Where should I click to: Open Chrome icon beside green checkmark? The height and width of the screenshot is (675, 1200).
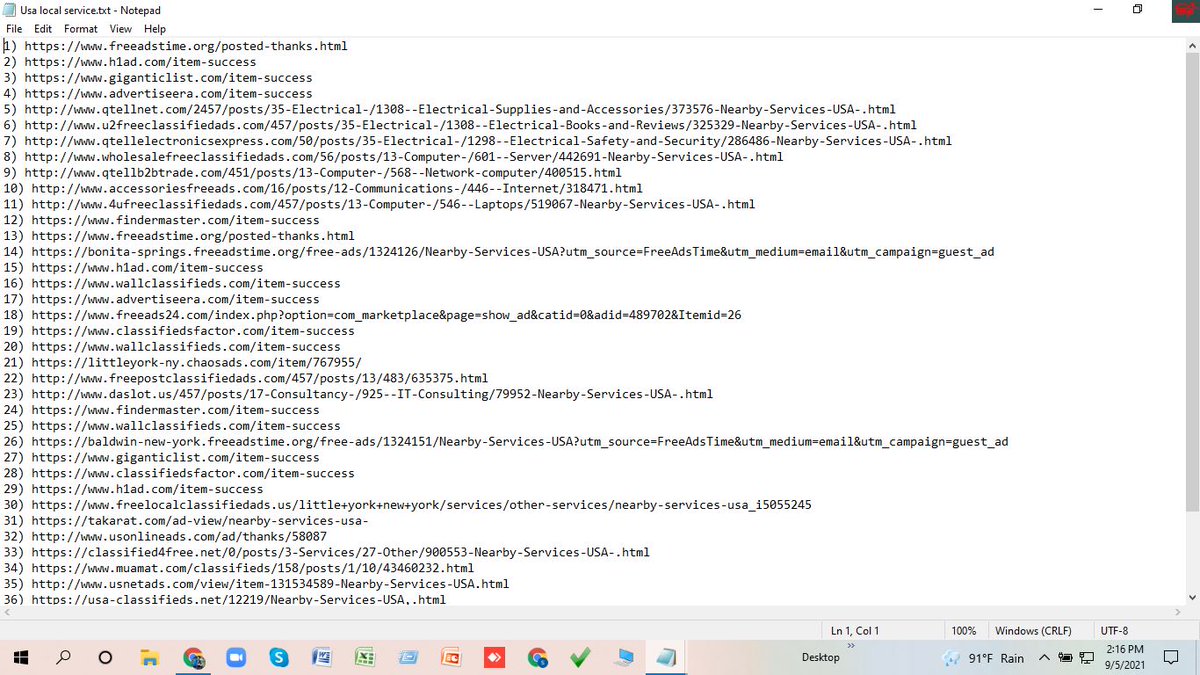pos(538,658)
